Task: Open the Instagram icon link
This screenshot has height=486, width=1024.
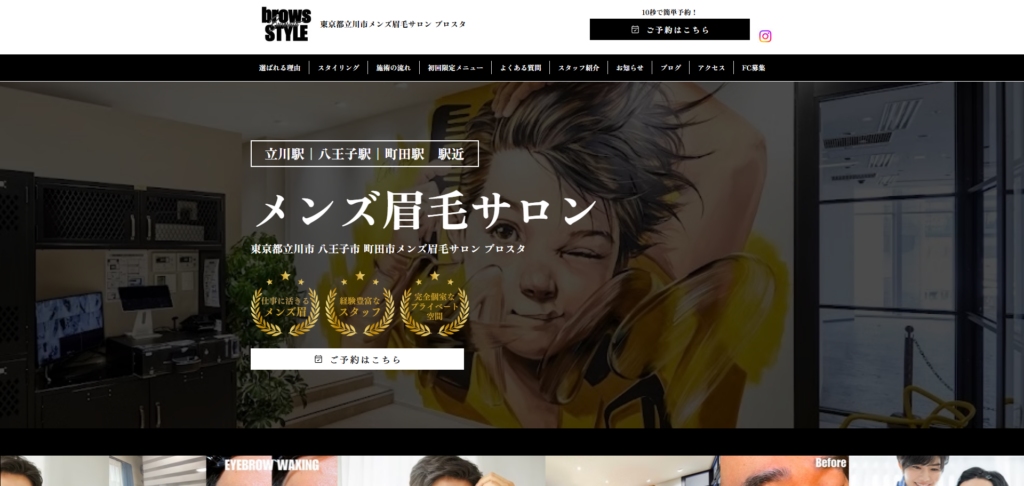Action: pos(765,36)
